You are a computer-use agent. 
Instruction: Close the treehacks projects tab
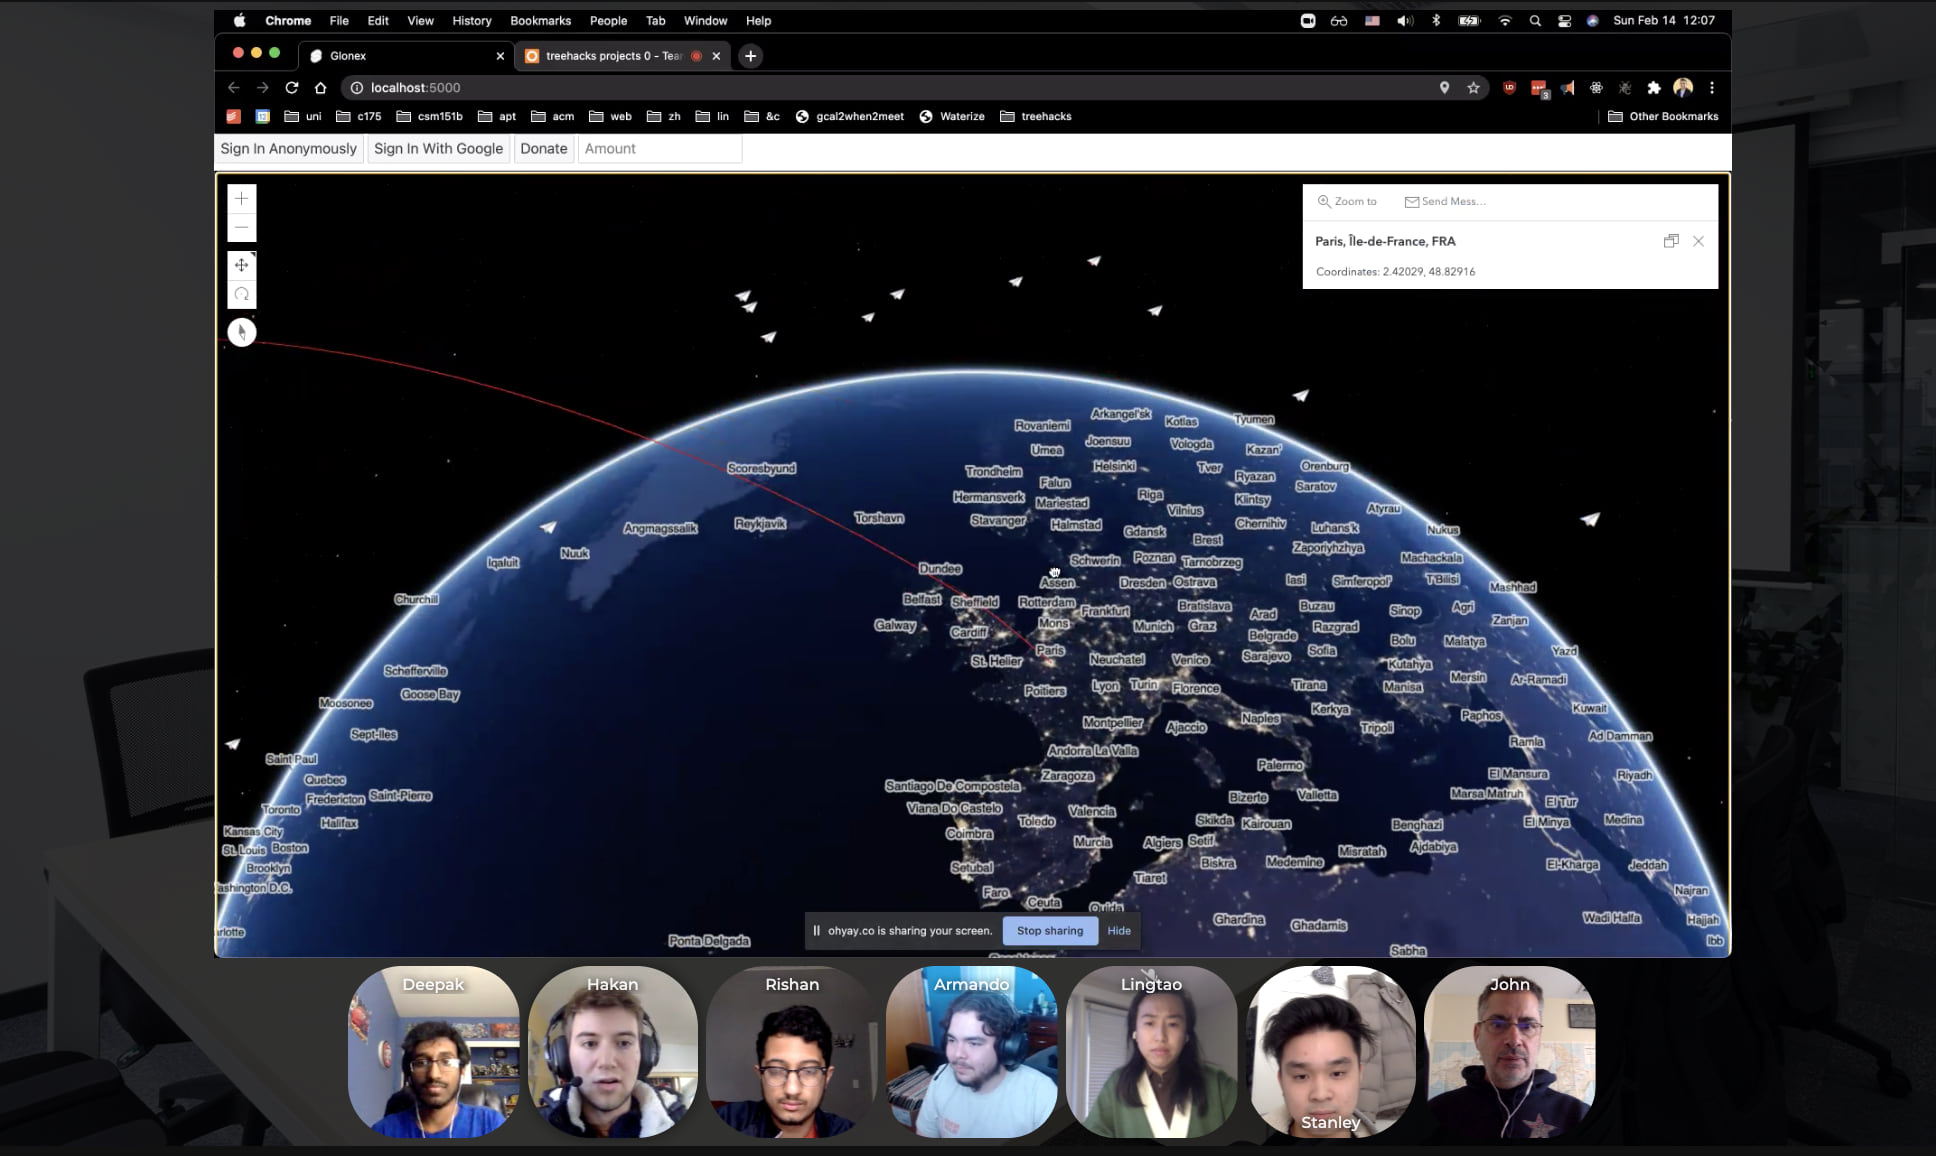coord(716,56)
